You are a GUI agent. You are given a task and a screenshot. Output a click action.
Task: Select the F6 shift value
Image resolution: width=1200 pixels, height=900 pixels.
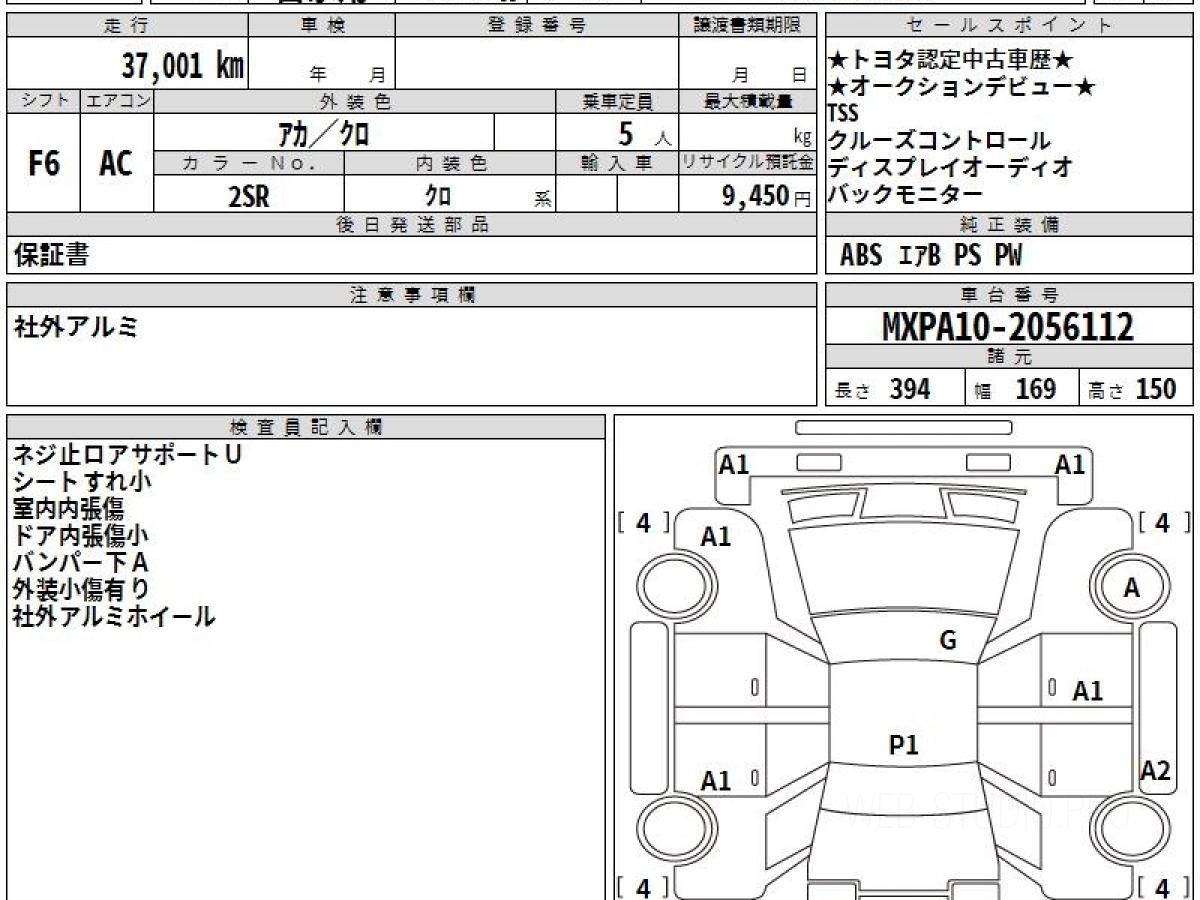[43, 163]
